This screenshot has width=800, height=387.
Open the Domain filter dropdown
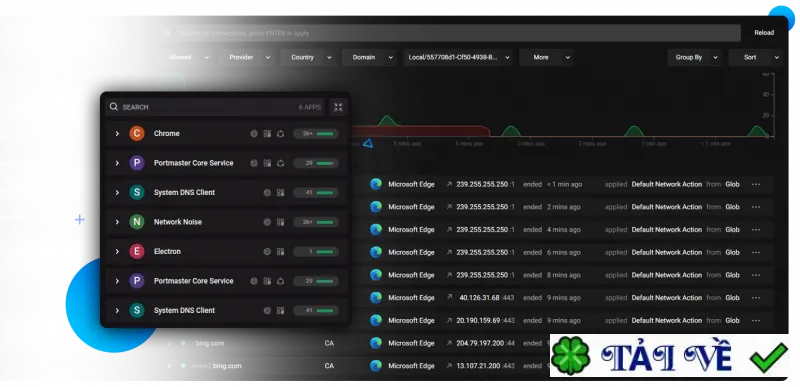point(369,58)
